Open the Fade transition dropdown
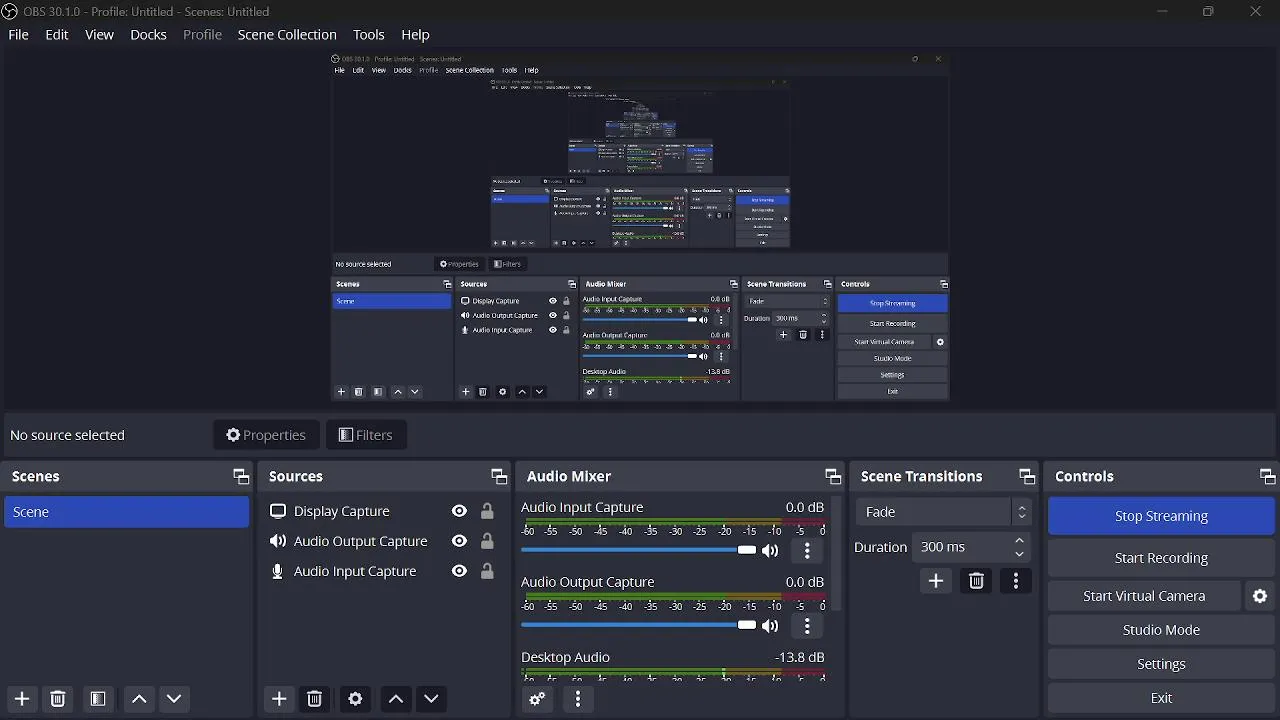 pyautogui.click(x=943, y=512)
